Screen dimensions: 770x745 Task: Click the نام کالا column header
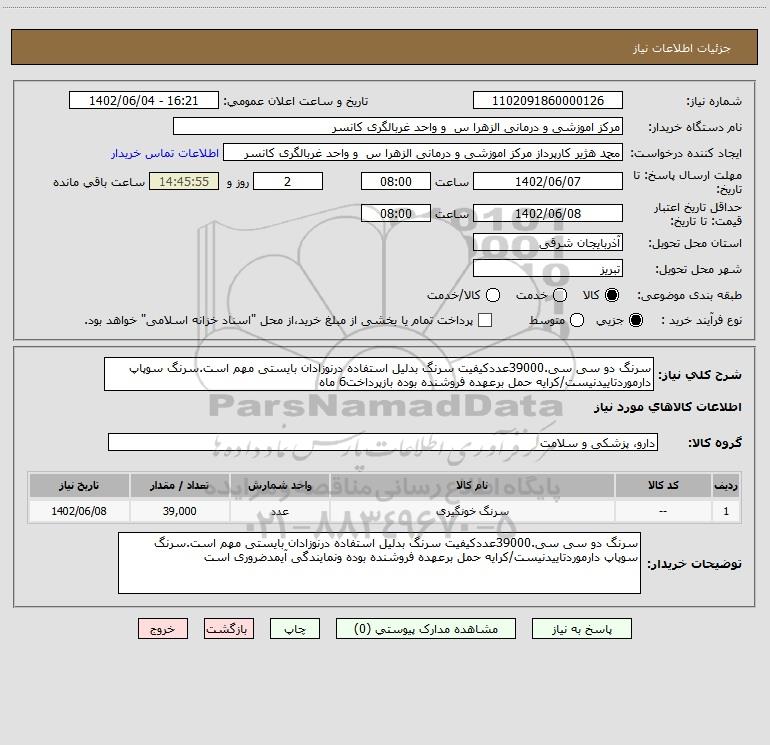[472, 485]
